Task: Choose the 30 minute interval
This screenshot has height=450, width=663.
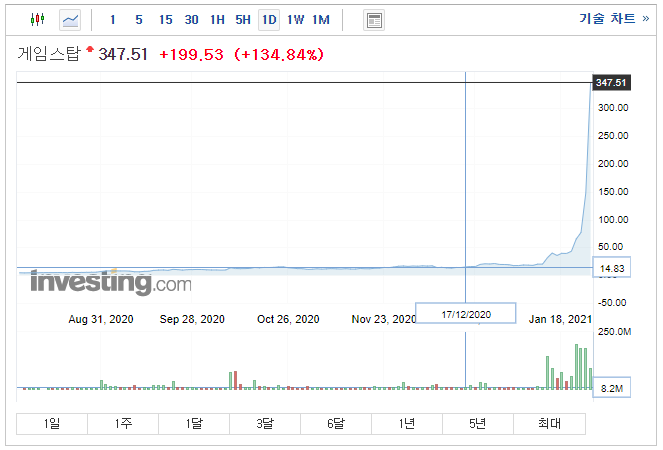Action: click(192, 20)
